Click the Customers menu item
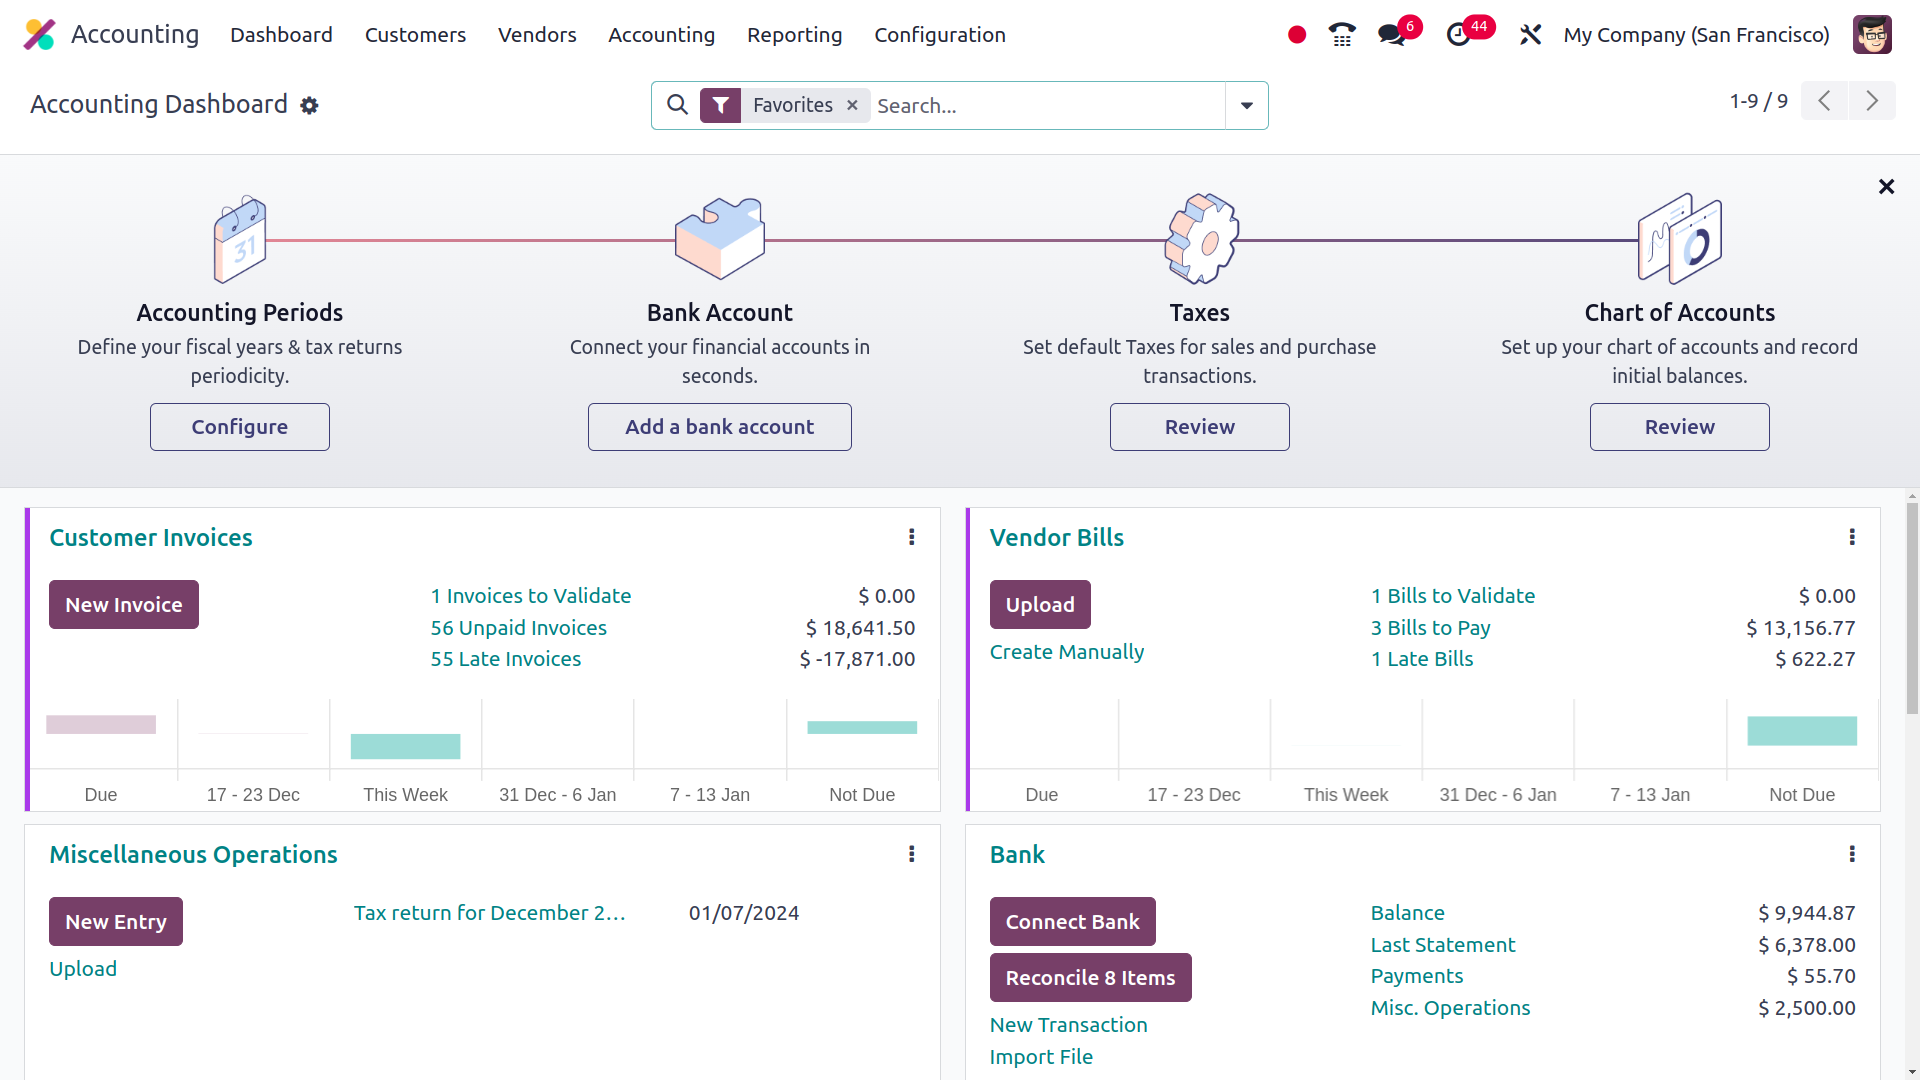Viewport: 1920px width, 1080px height. click(415, 36)
